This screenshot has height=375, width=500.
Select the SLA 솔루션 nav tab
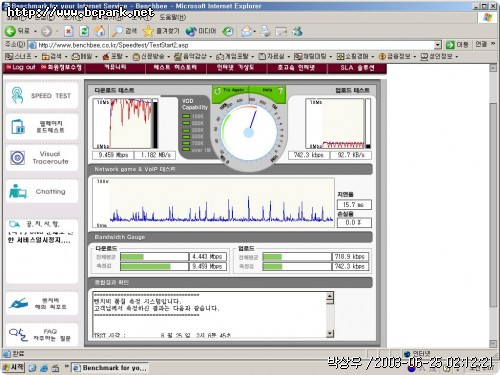pos(357,68)
